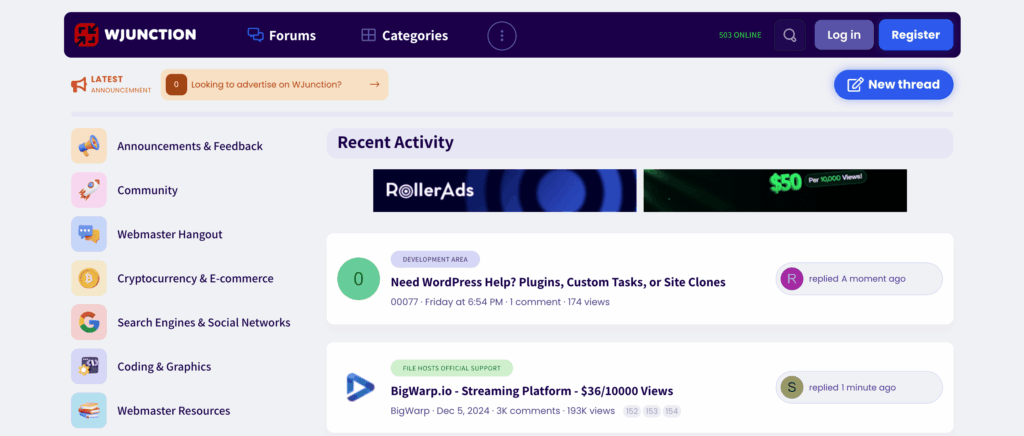Open the search icon

[790, 35]
